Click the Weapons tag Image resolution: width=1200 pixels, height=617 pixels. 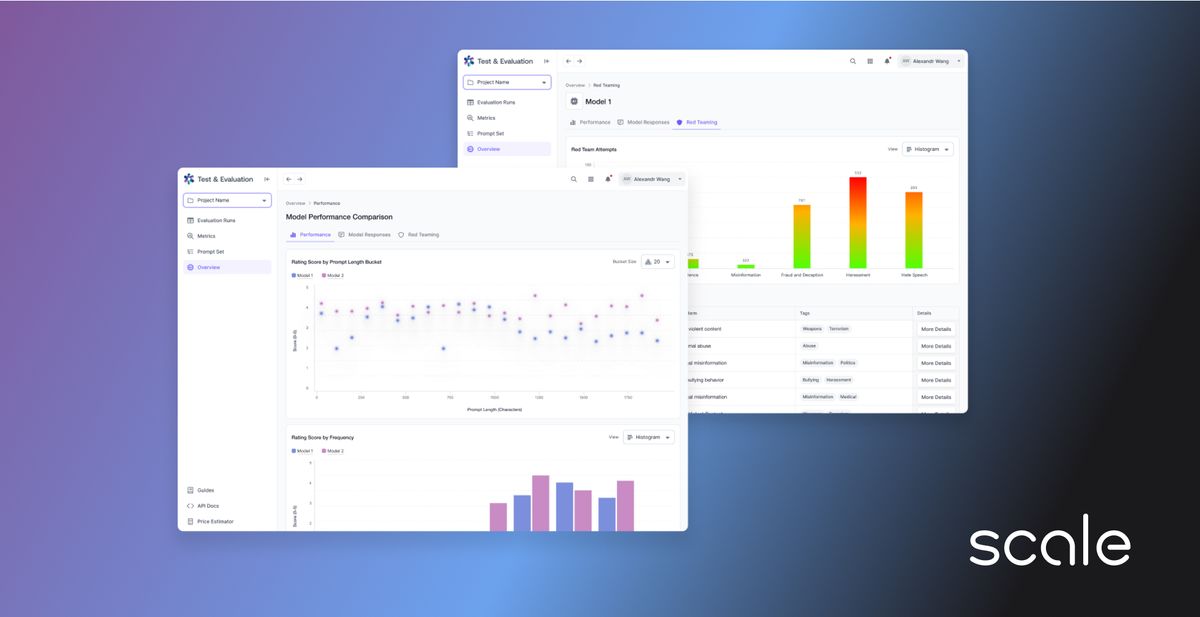pyautogui.click(x=812, y=329)
